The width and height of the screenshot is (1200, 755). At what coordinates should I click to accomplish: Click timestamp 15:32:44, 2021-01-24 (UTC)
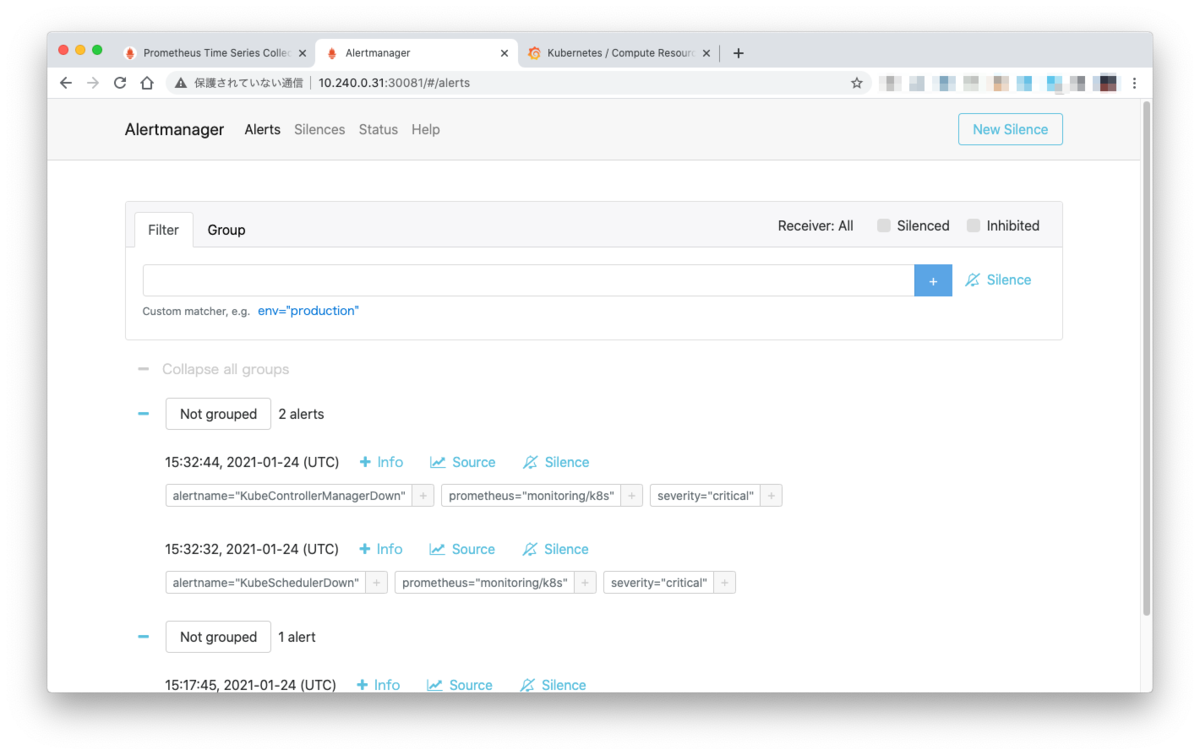coord(252,462)
